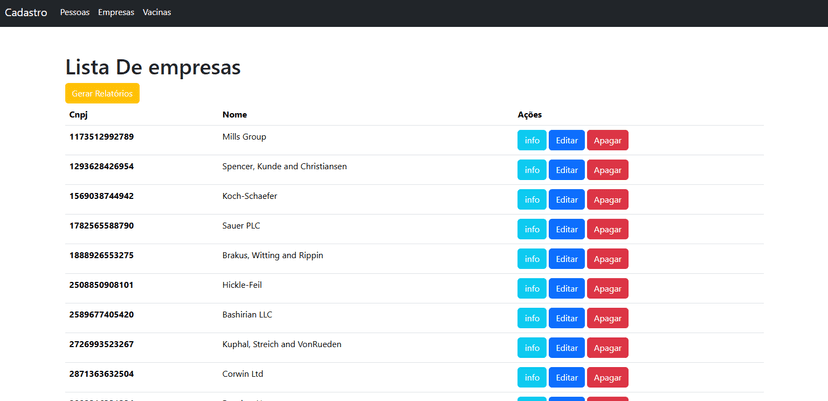This screenshot has width=828, height=401.
Task: Click the Gerar Relatórios button
Action: pos(102,93)
